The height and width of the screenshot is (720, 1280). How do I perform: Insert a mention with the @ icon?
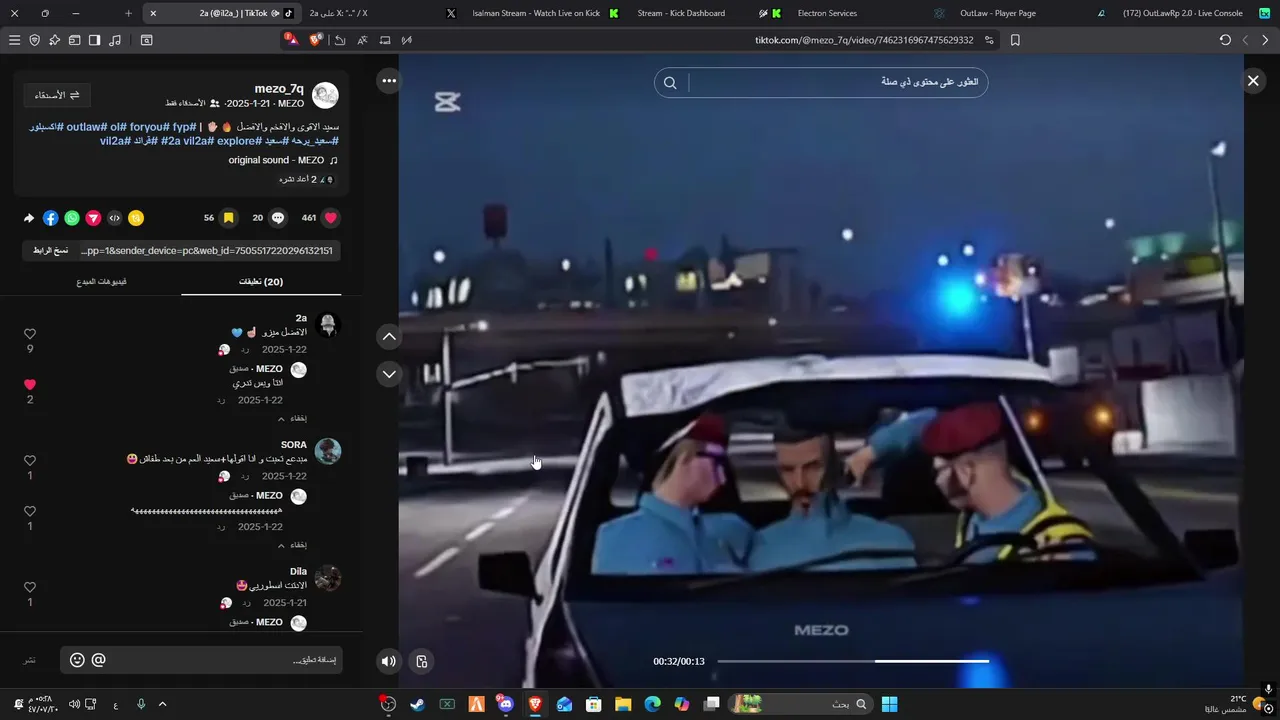point(98,660)
